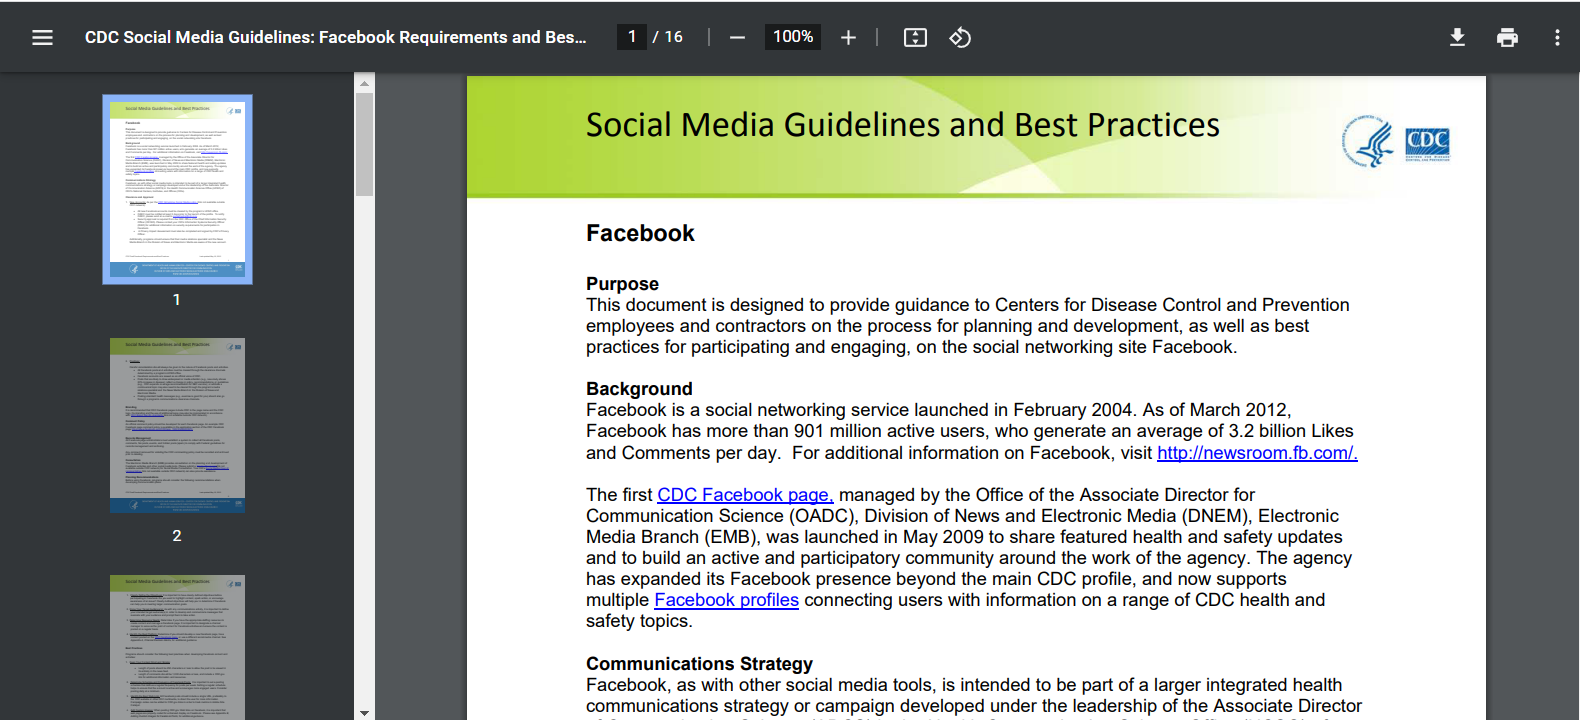
Task: Click the sidebar scroll up arrow
Action: (364, 83)
